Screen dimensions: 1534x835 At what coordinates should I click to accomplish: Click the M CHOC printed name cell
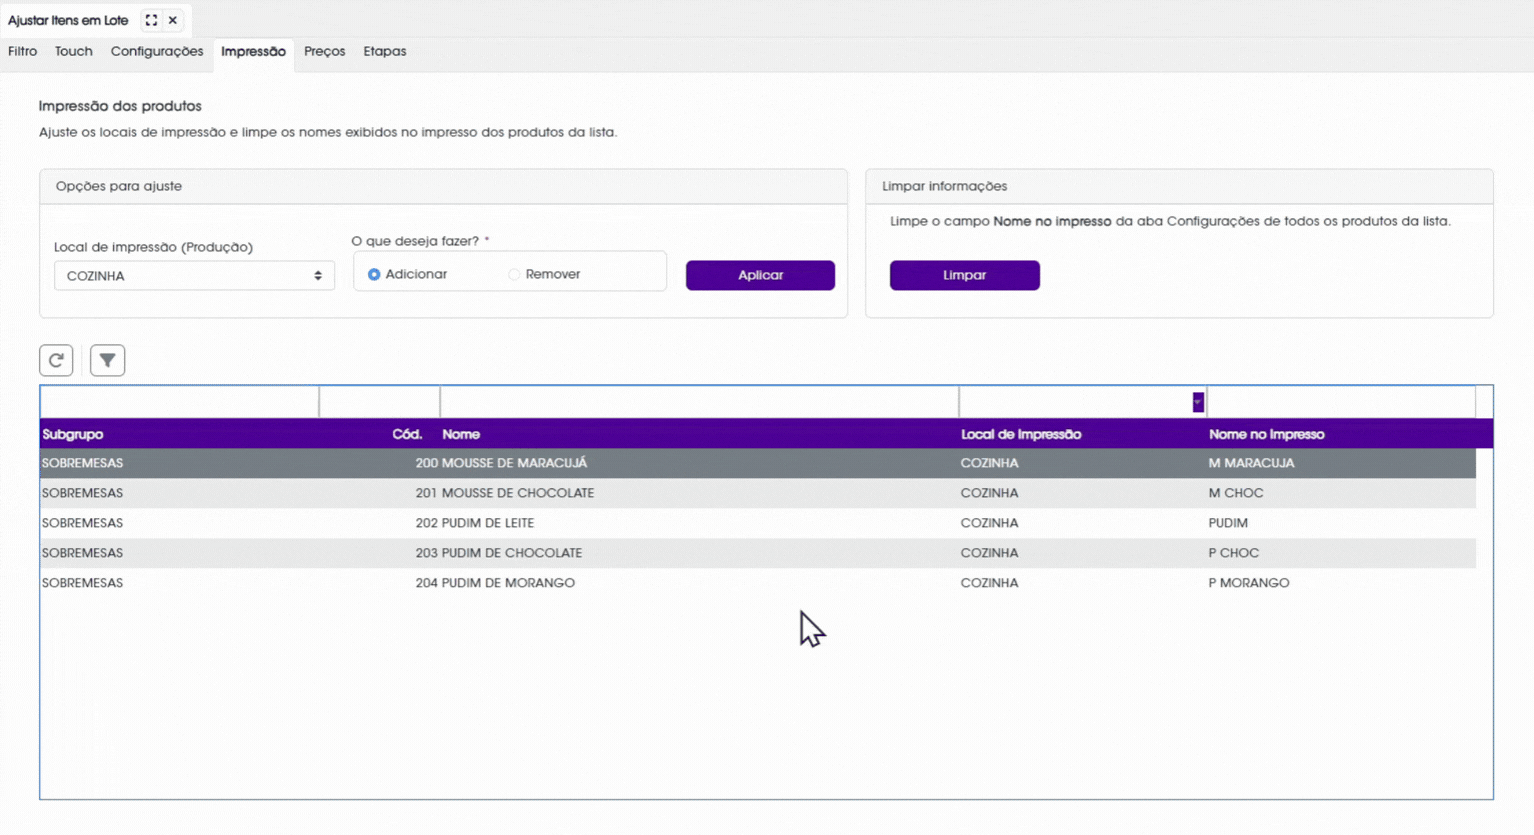pos(1236,493)
